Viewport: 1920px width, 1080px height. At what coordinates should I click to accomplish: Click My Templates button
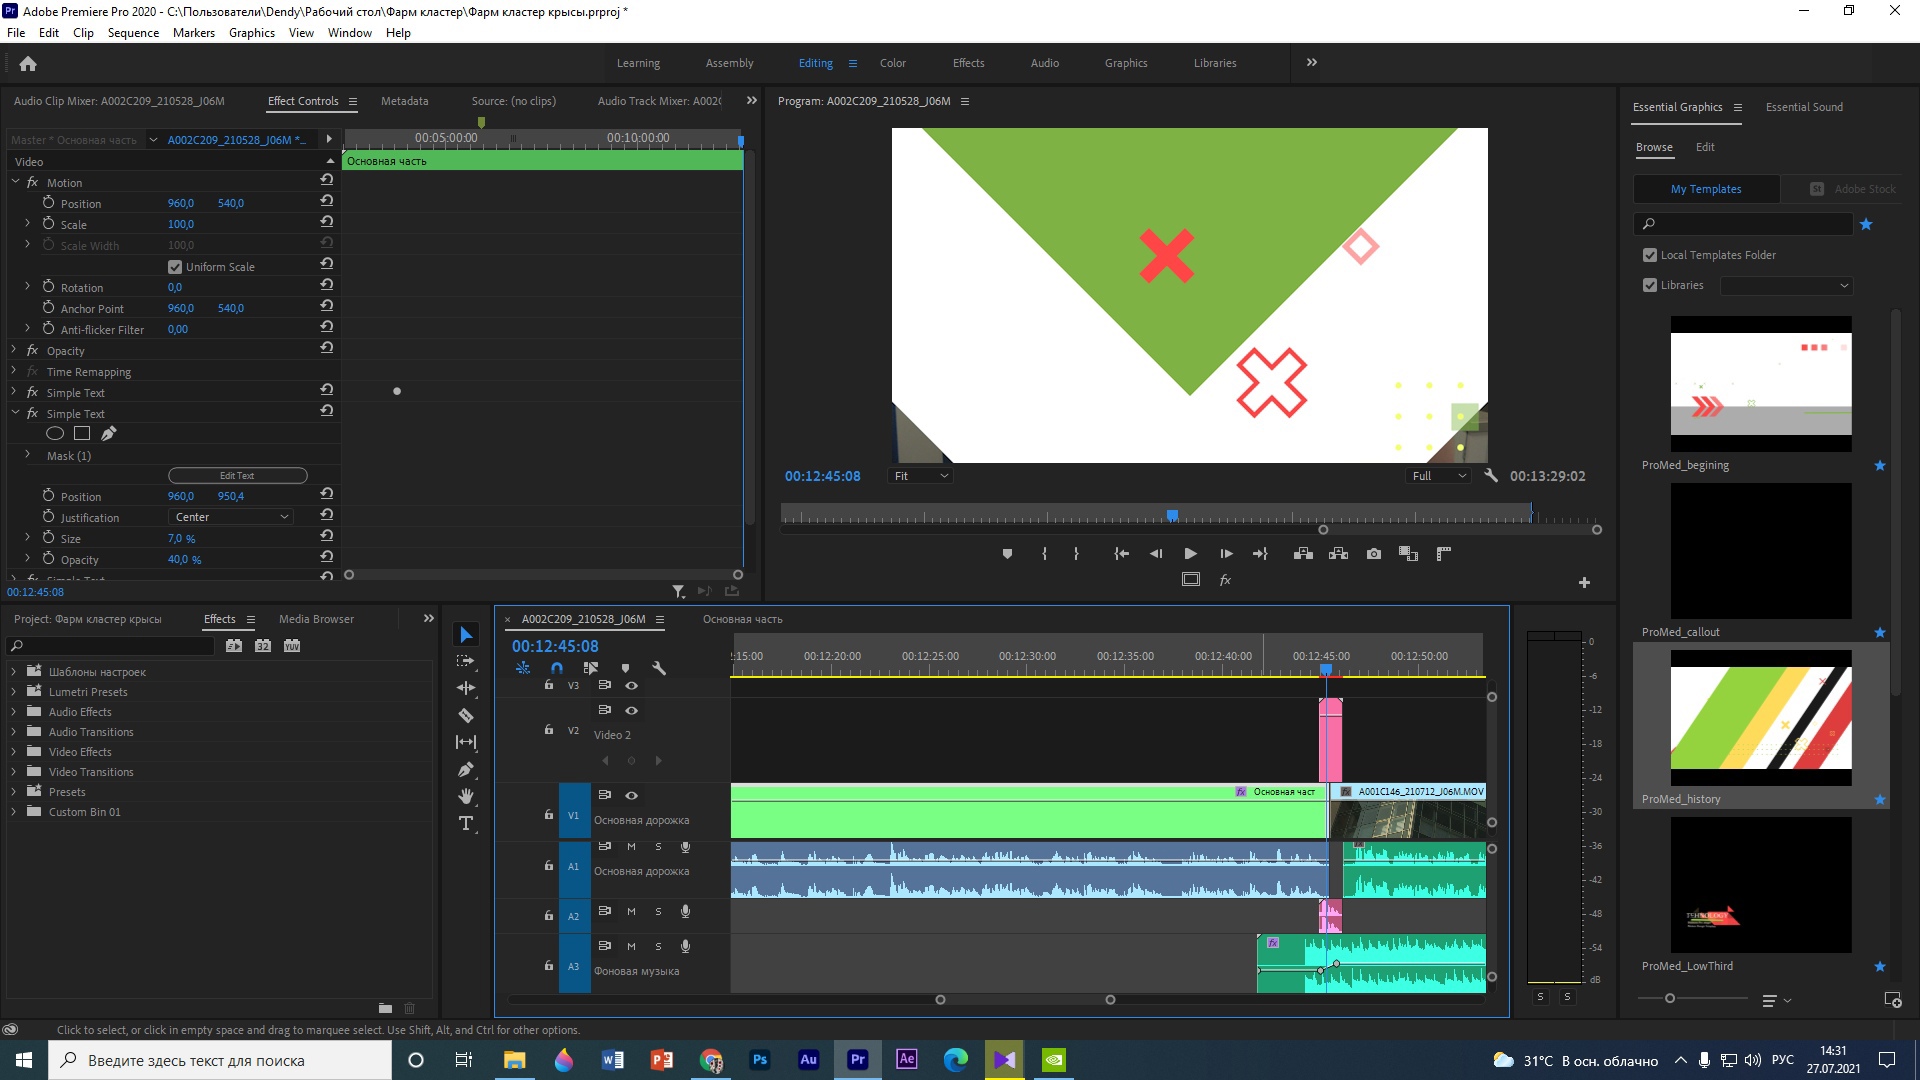1706,189
